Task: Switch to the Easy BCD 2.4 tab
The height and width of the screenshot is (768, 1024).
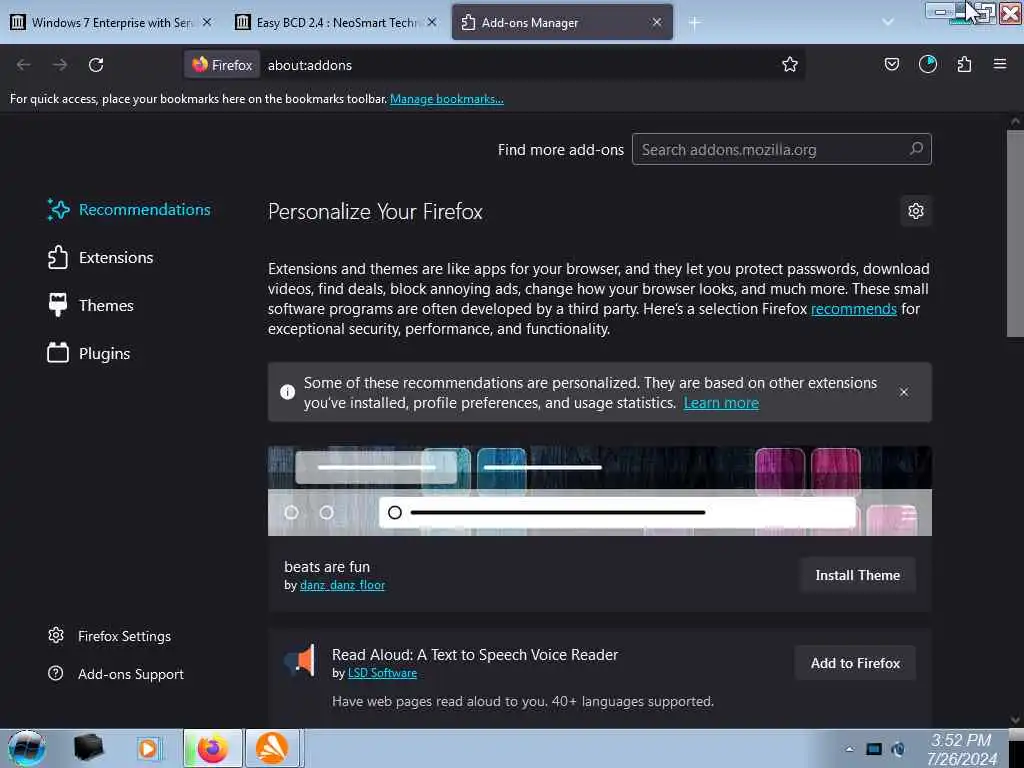Action: pyautogui.click(x=336, y=22)
